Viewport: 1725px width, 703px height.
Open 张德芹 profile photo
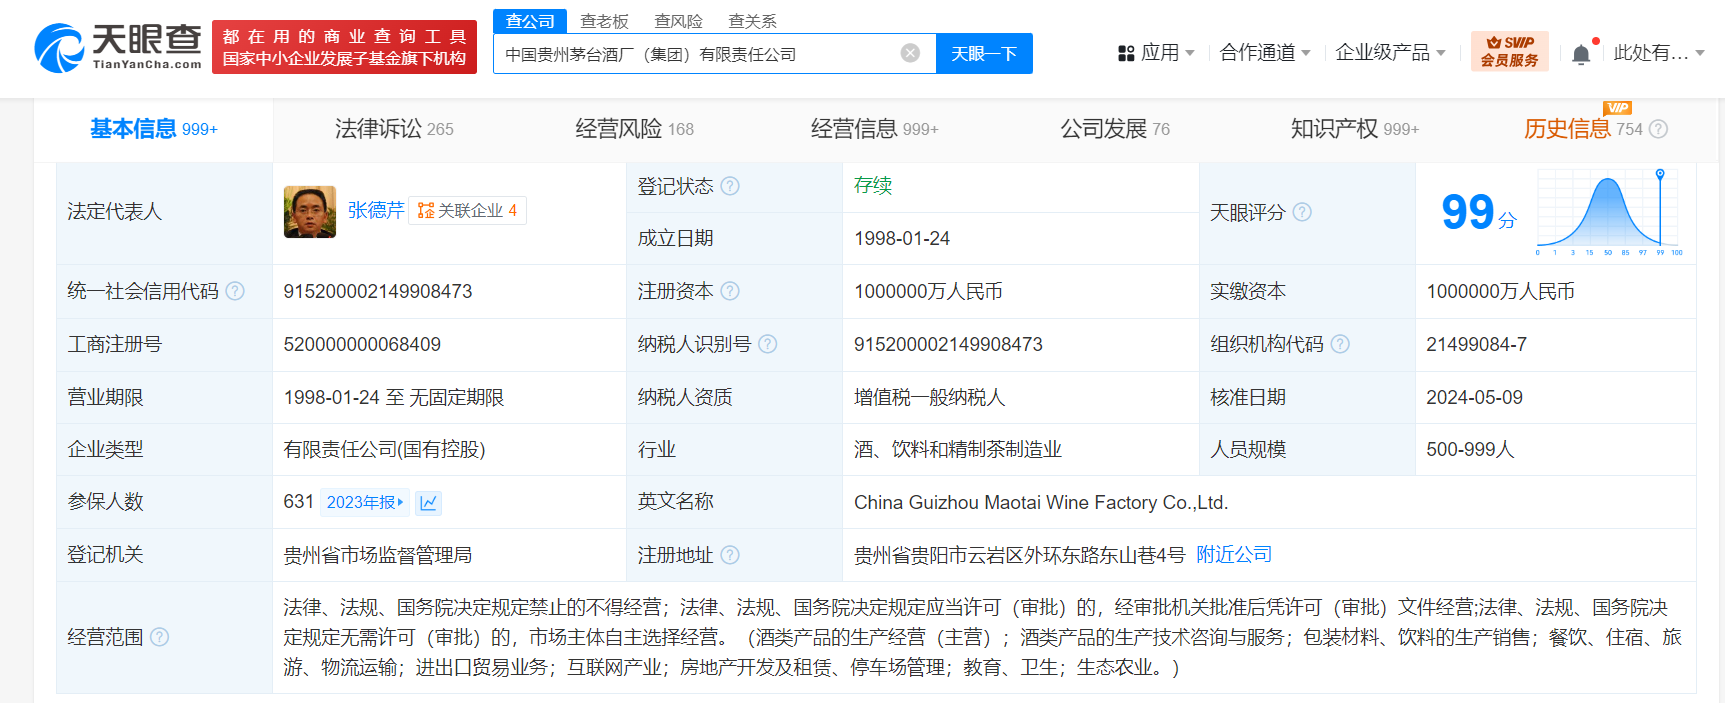310,212
